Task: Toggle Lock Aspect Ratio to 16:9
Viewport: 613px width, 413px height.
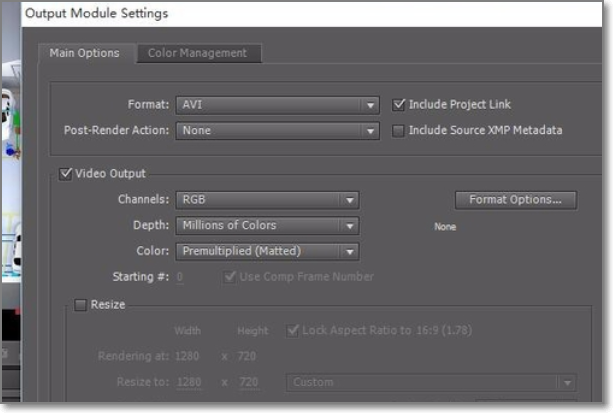Action: tap(293, 330)
